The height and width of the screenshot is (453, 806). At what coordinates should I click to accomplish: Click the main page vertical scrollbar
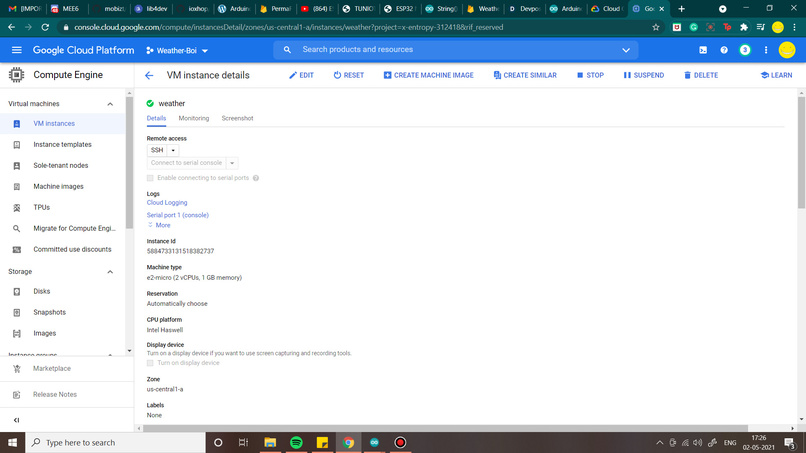801,152
